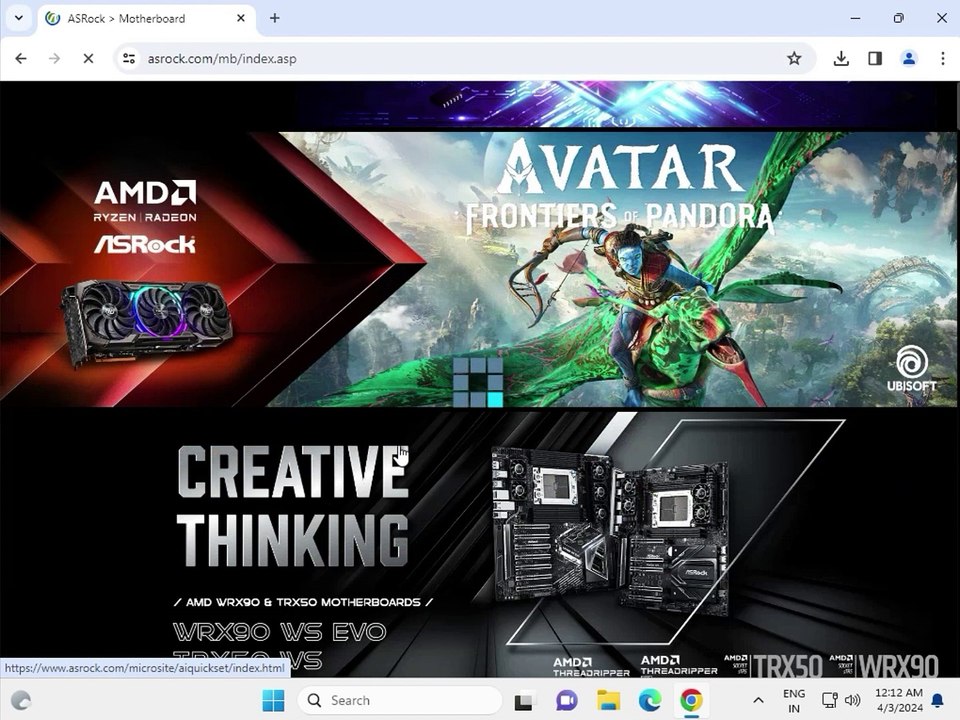This screenshot has width=960, height=720.
Task: Expand the tab search dropdown
Action: pos(18,18)
